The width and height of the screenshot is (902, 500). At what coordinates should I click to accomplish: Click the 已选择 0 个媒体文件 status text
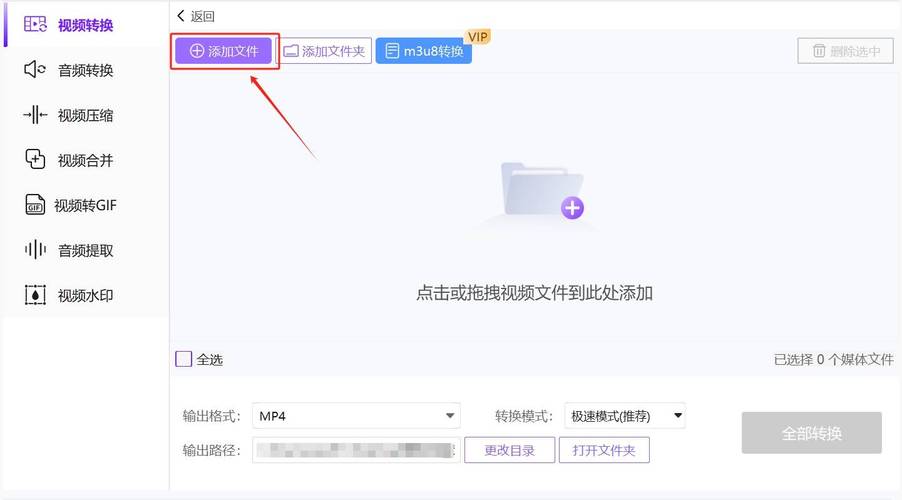click(x=834, y=360)
